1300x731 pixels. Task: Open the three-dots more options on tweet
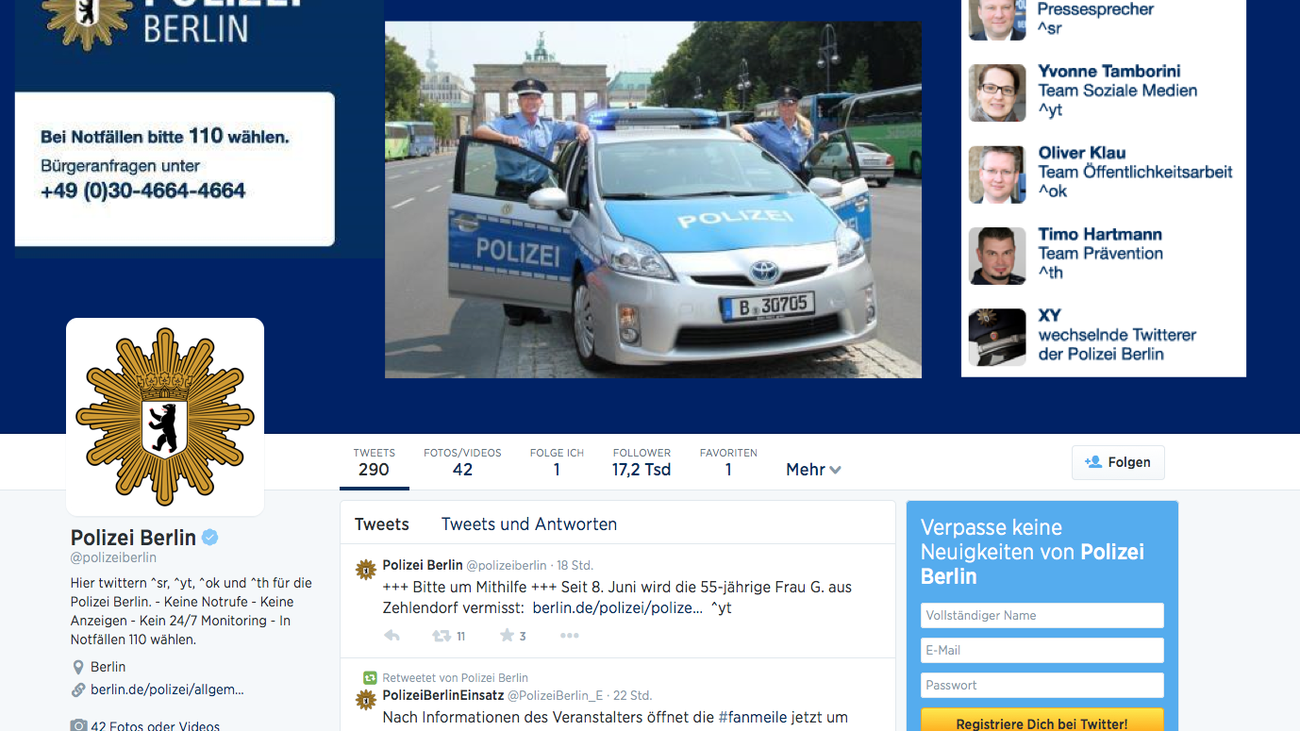coord(569,636)
